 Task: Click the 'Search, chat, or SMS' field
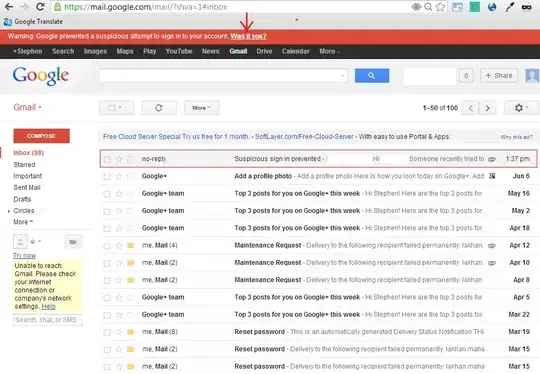click(48, 320)
